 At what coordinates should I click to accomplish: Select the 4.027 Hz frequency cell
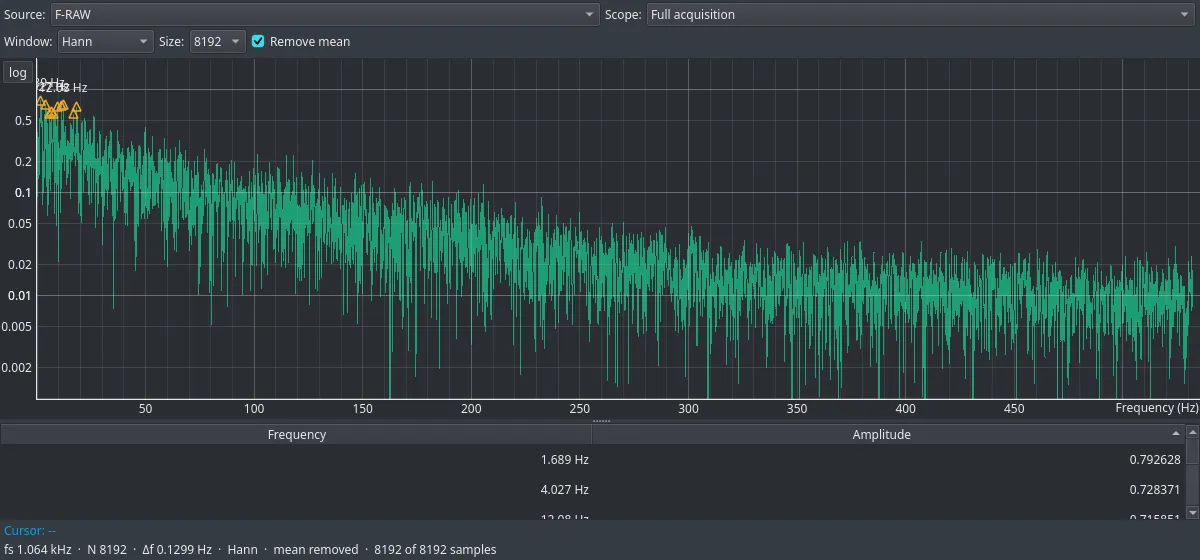click(296, 489)
